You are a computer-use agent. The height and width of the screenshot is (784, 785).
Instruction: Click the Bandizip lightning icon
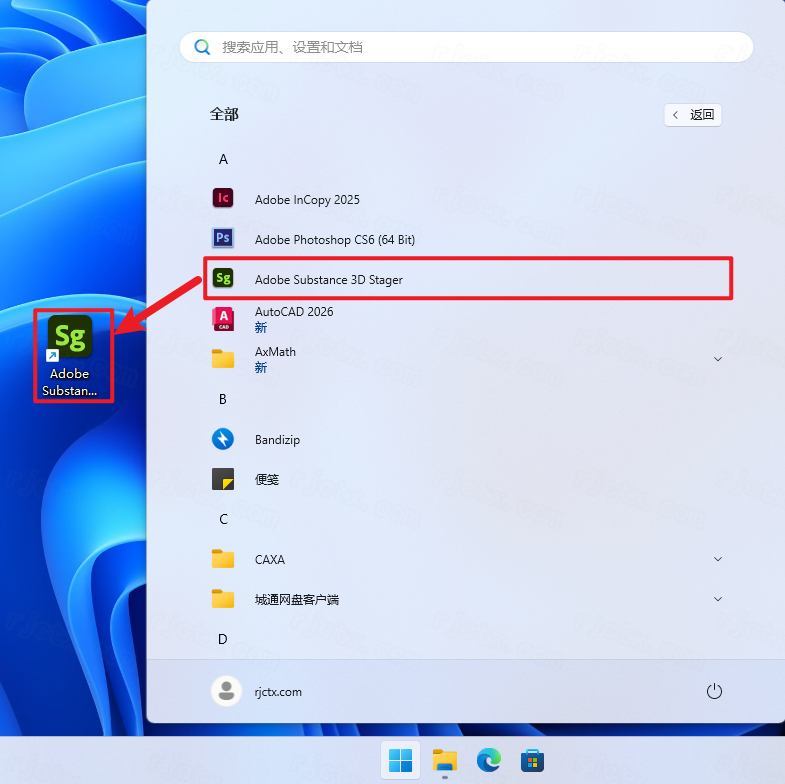(223, 439)
